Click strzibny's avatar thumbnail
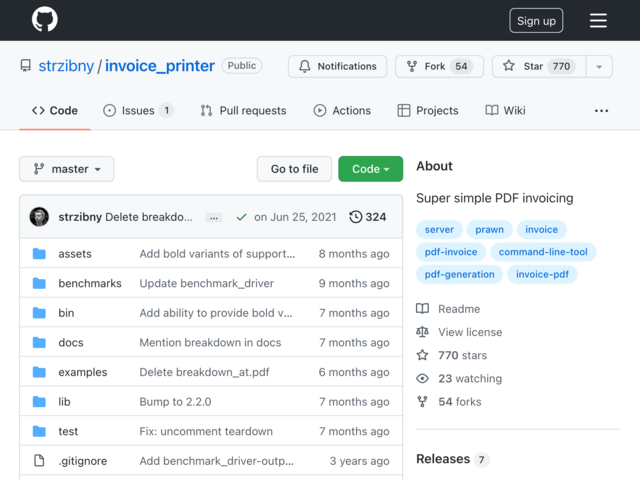 [x=39, y=217]
